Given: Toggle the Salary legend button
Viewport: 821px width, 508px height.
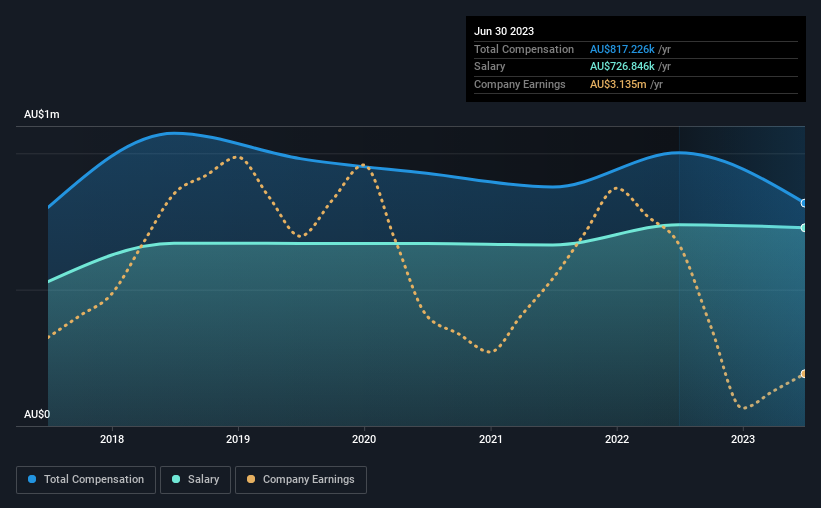Looking at the screenshot, I should pos(195,480).
